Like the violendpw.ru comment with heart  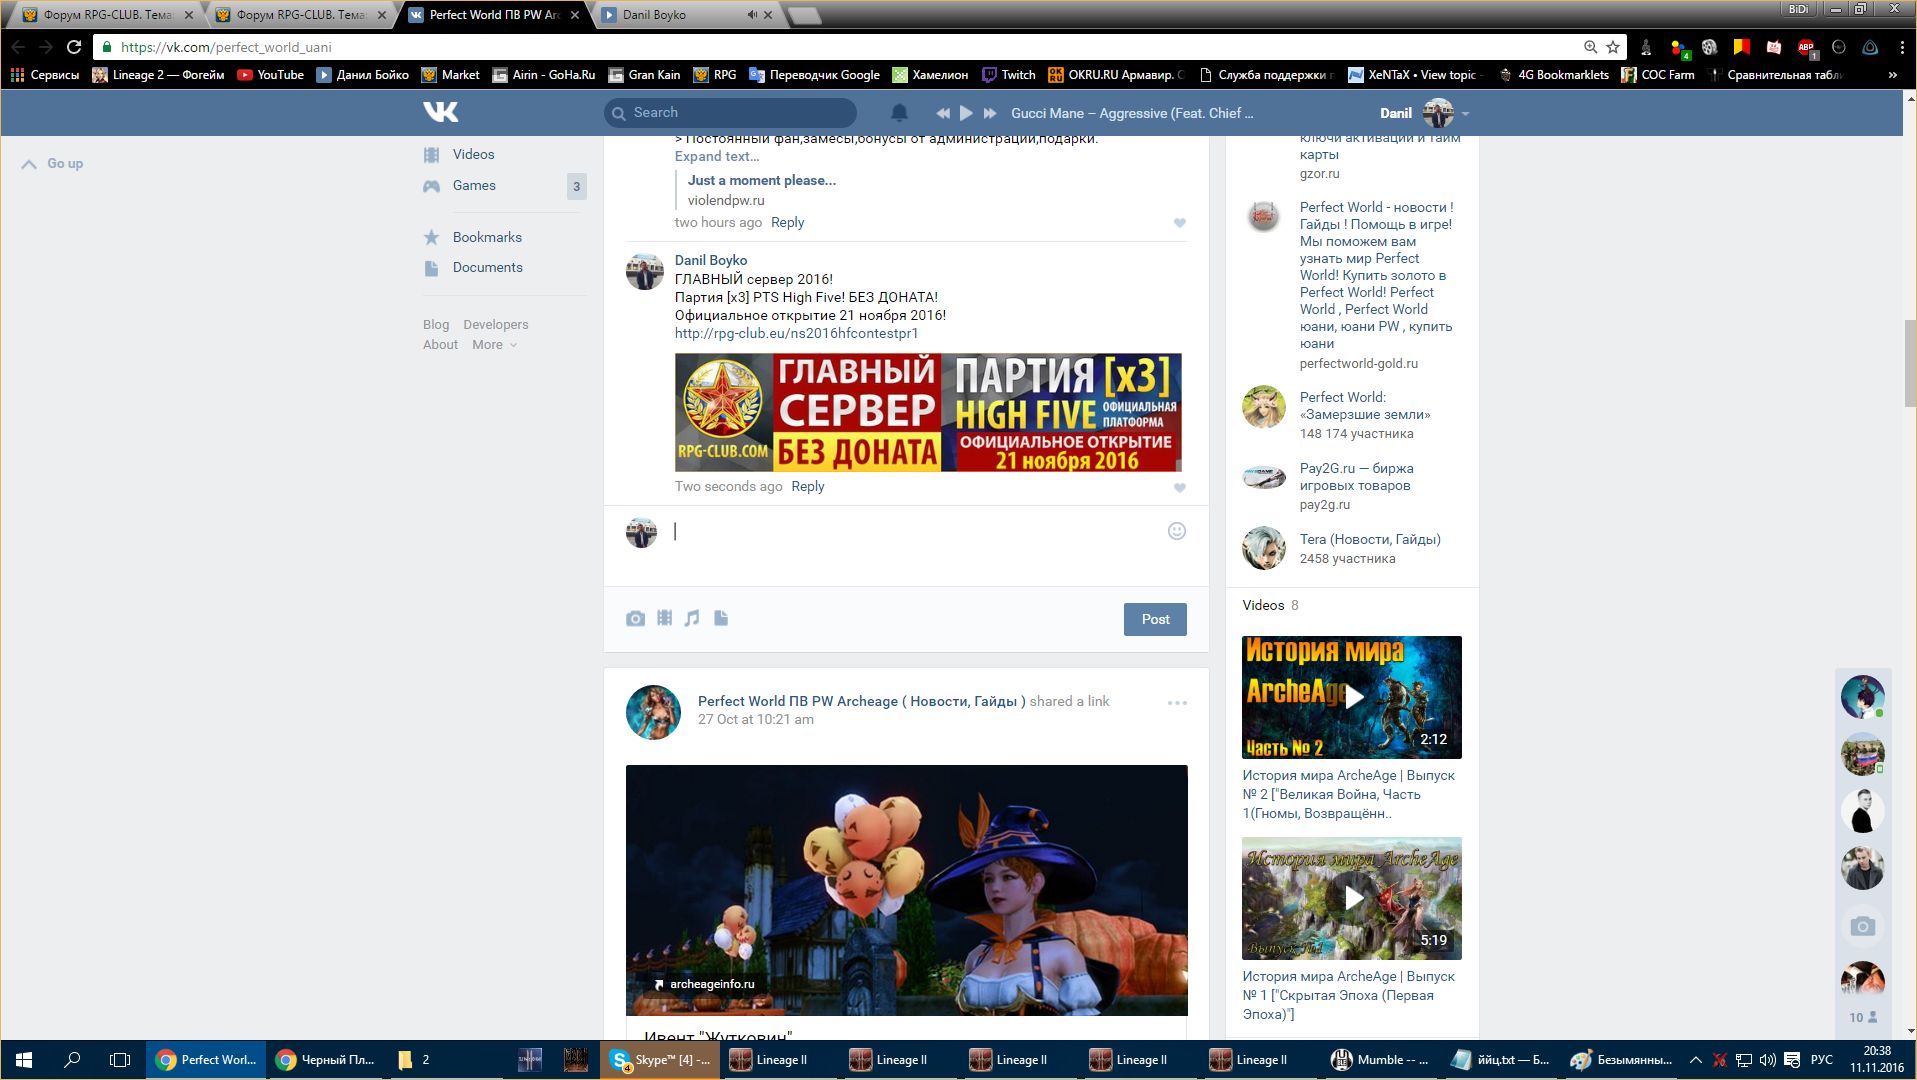1180,223
